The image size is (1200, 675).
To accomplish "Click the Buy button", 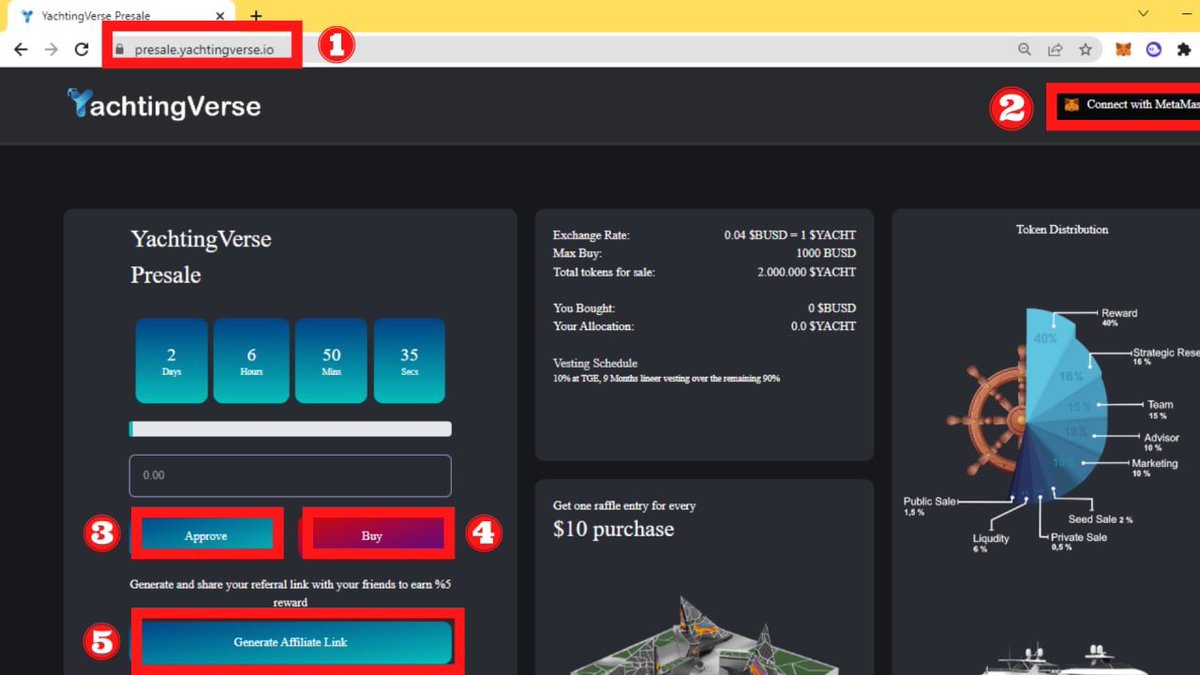I will [372, 536].
